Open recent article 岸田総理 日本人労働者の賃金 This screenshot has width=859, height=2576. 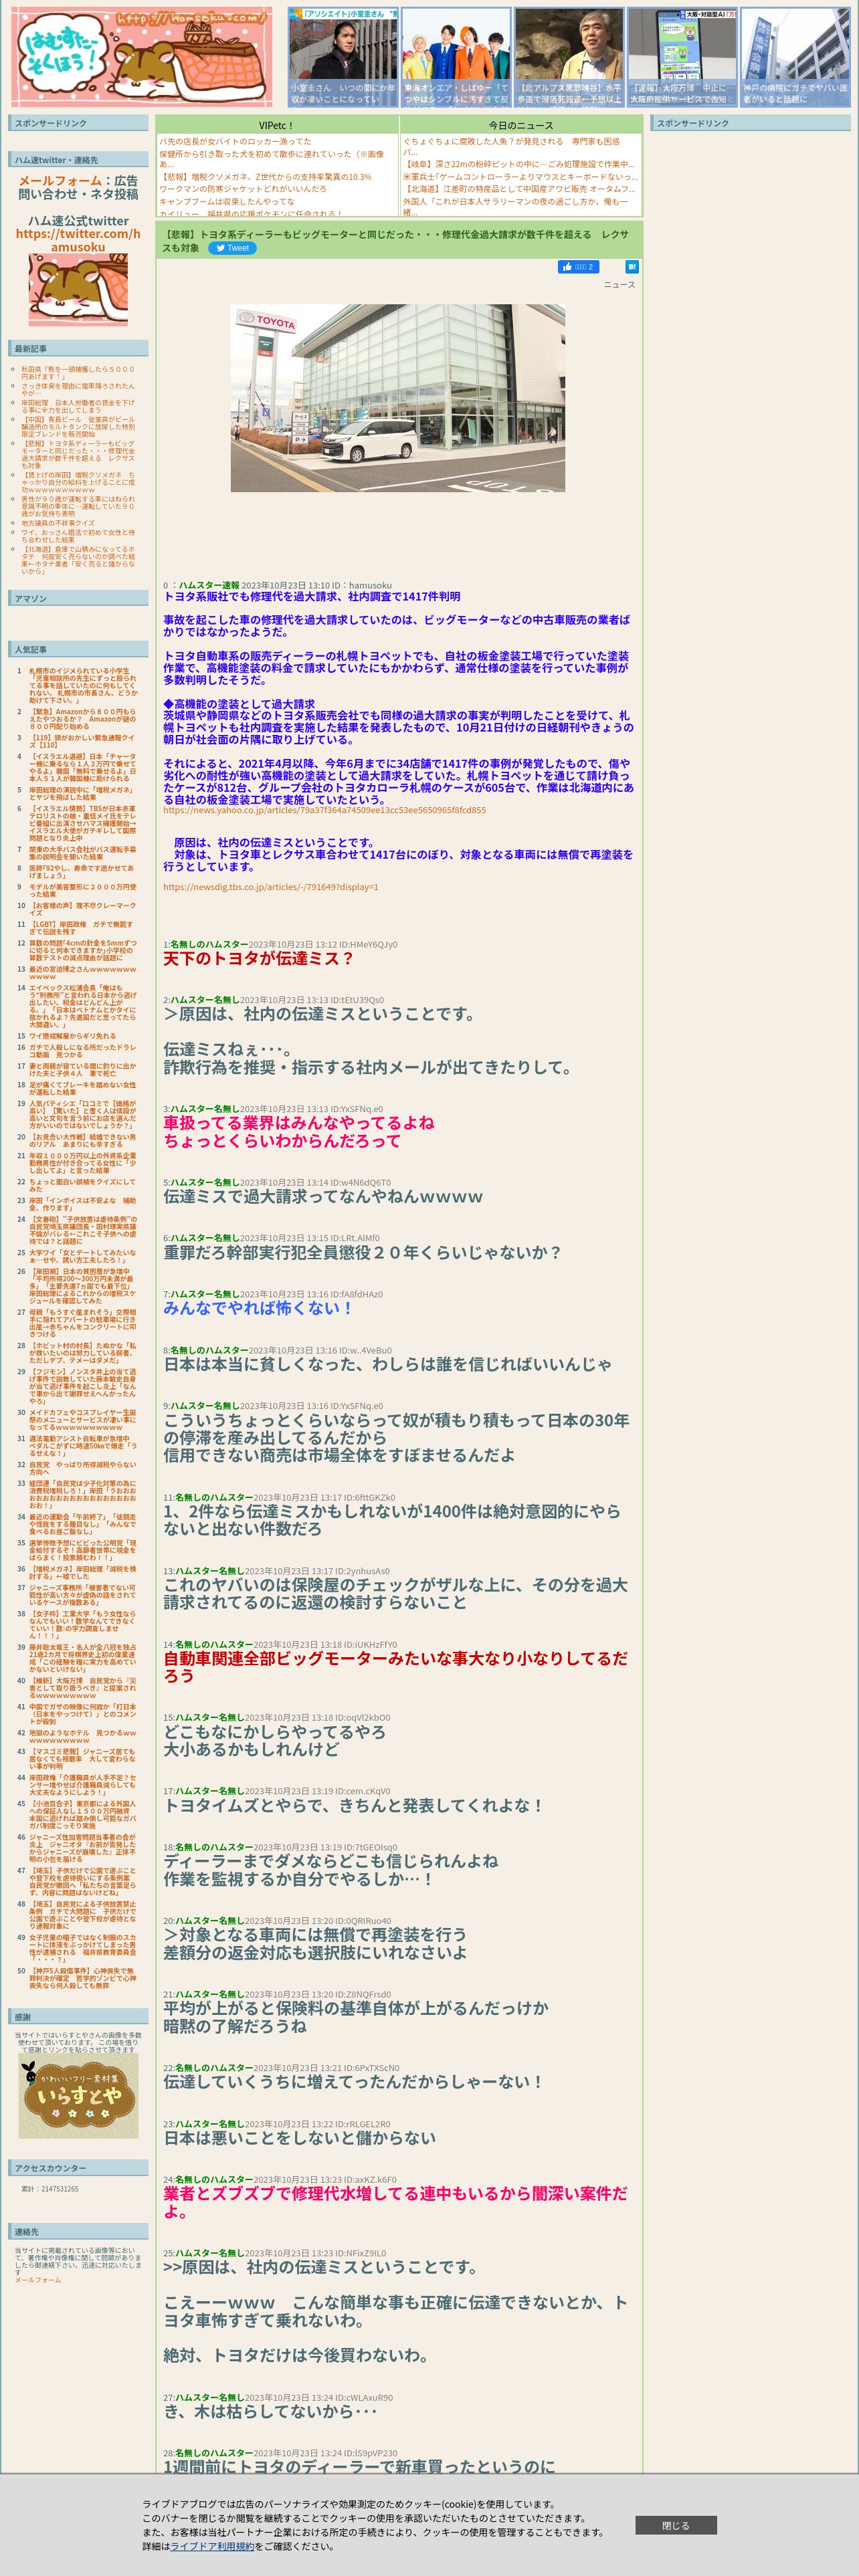78,406
